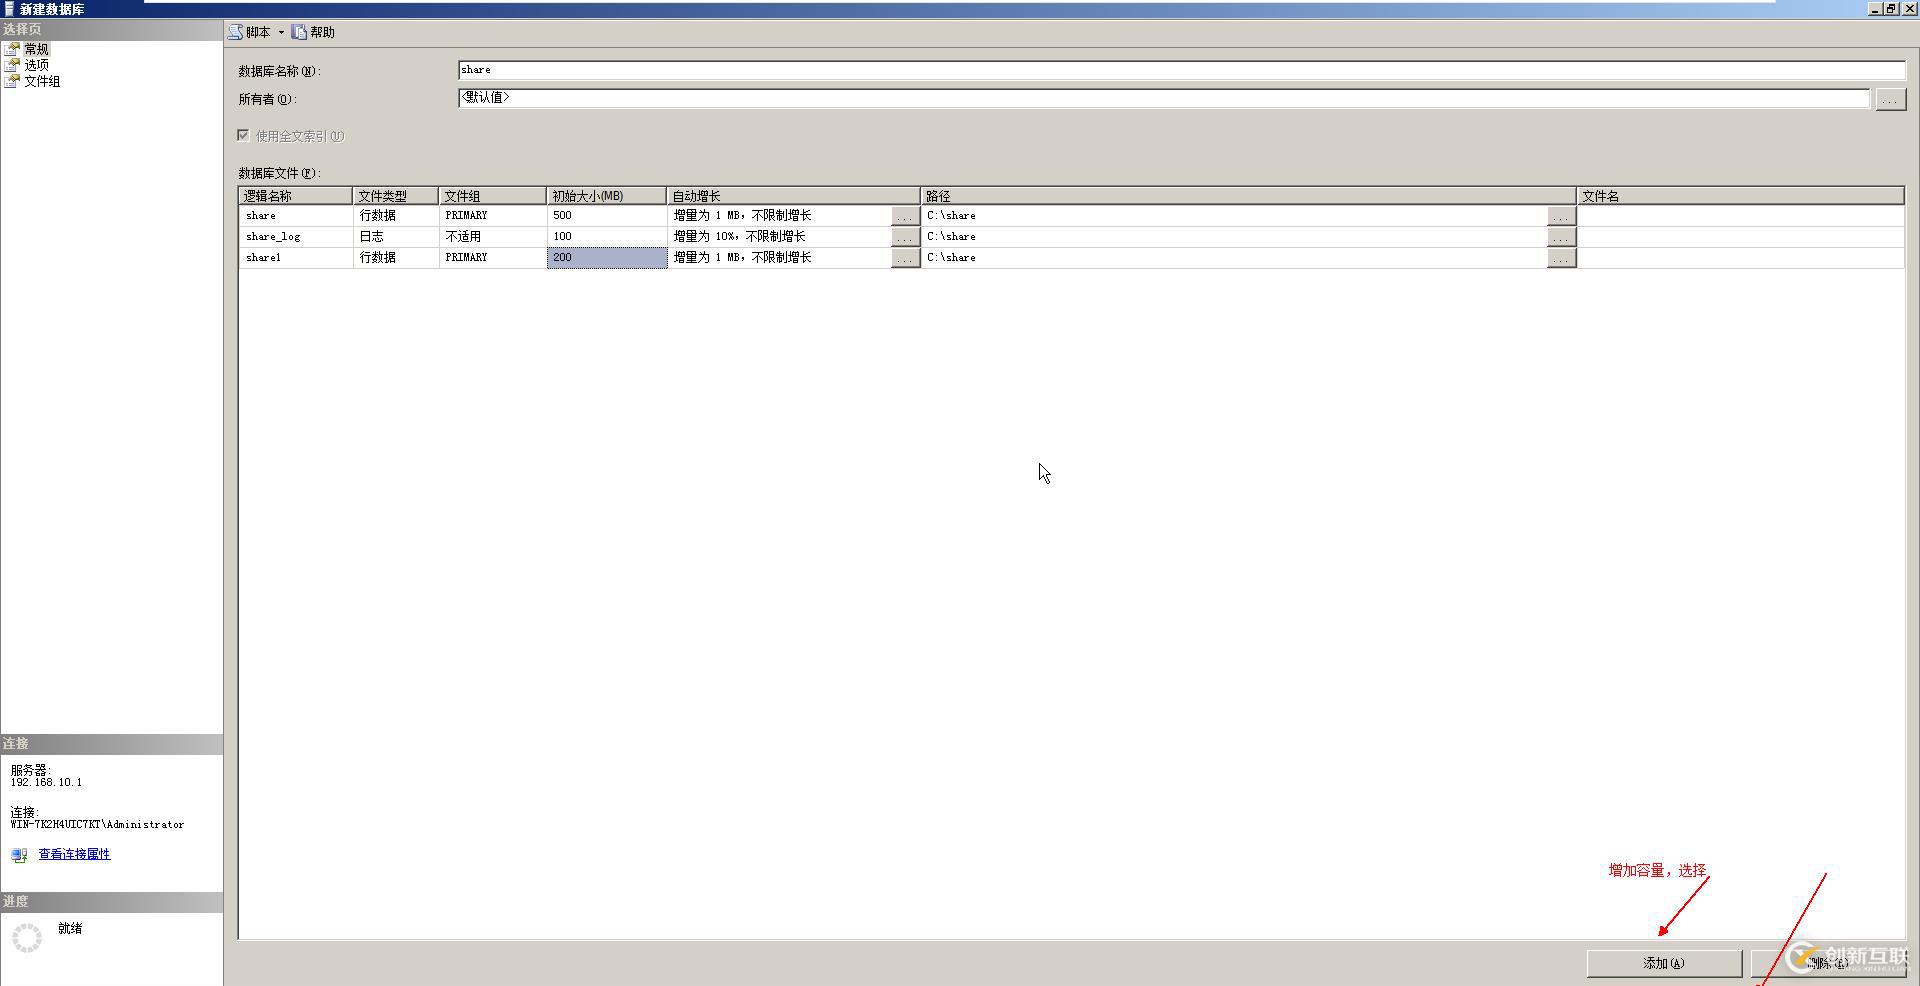Viewport: 1920px width, 986px height.
Task: Click the 日志 file type cell
Action: (x=396, y=237)
